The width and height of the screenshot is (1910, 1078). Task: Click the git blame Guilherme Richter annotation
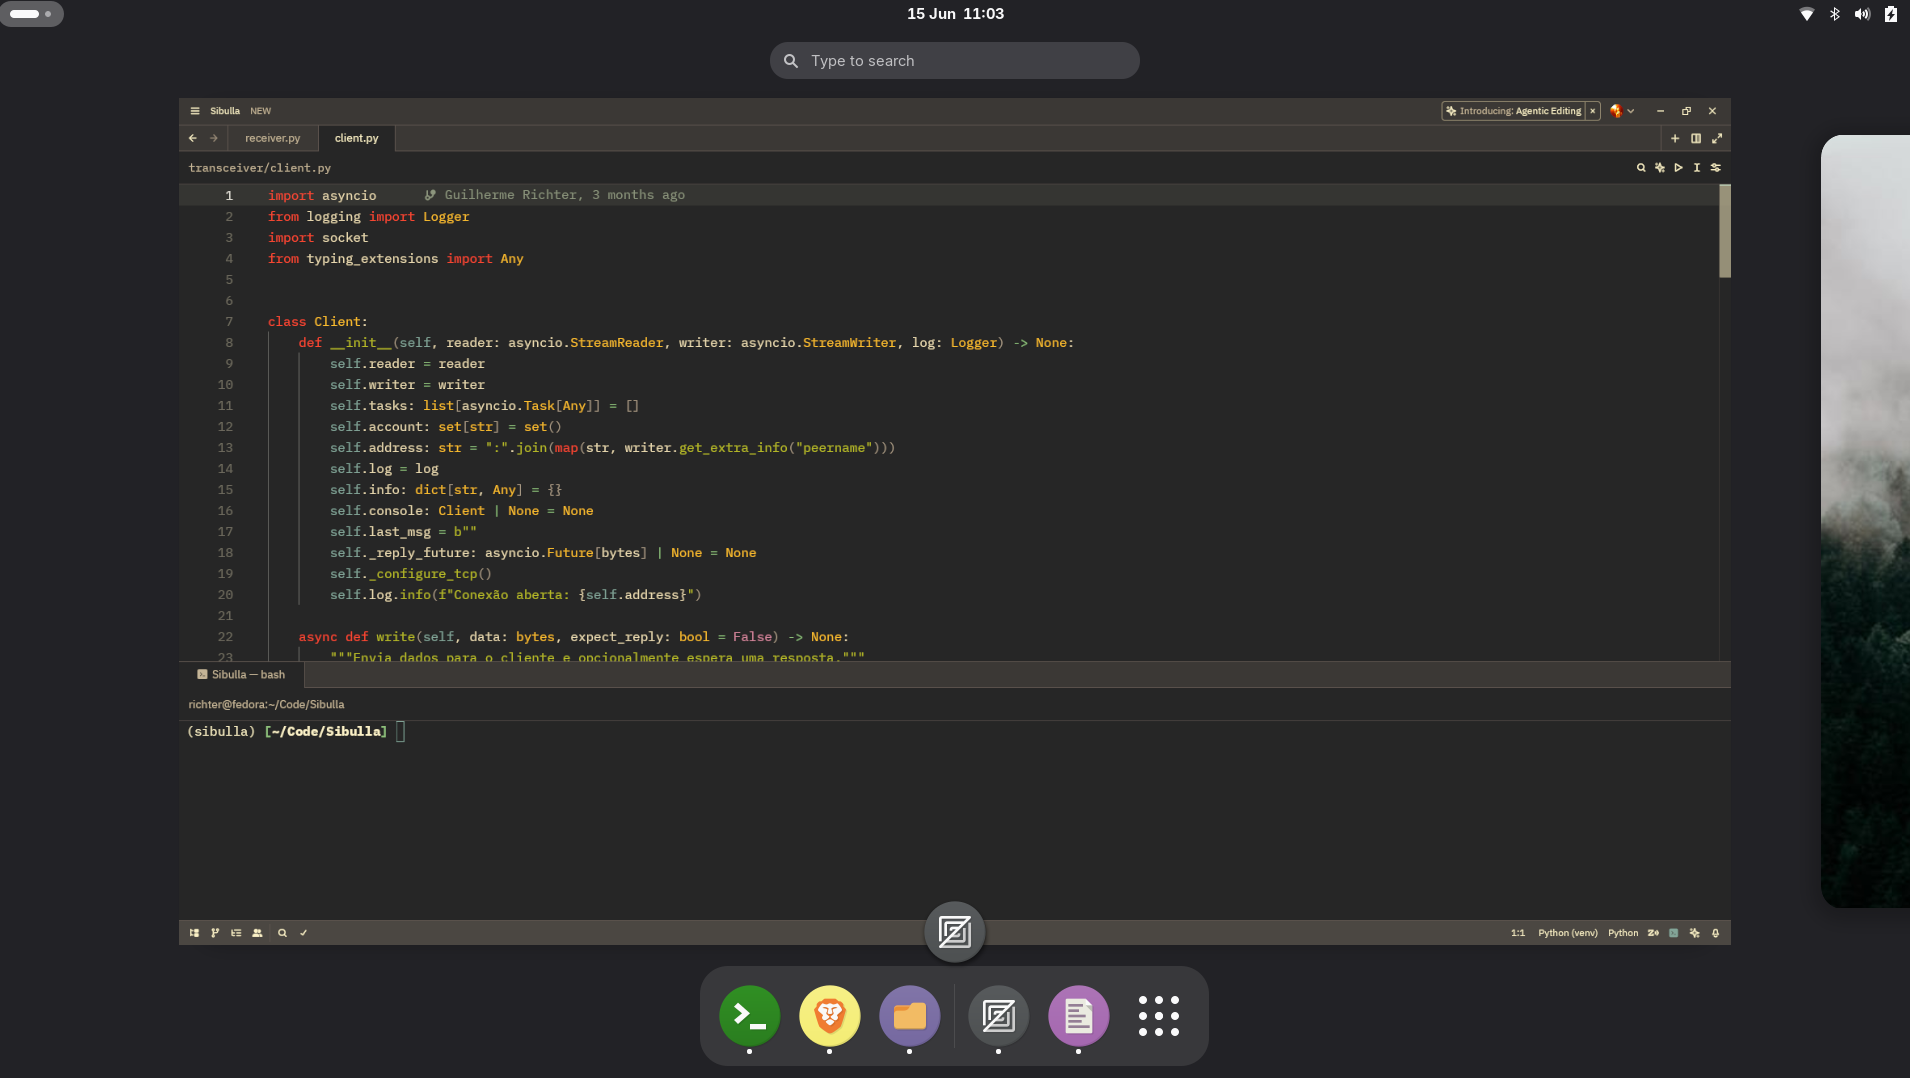[555, 195]
